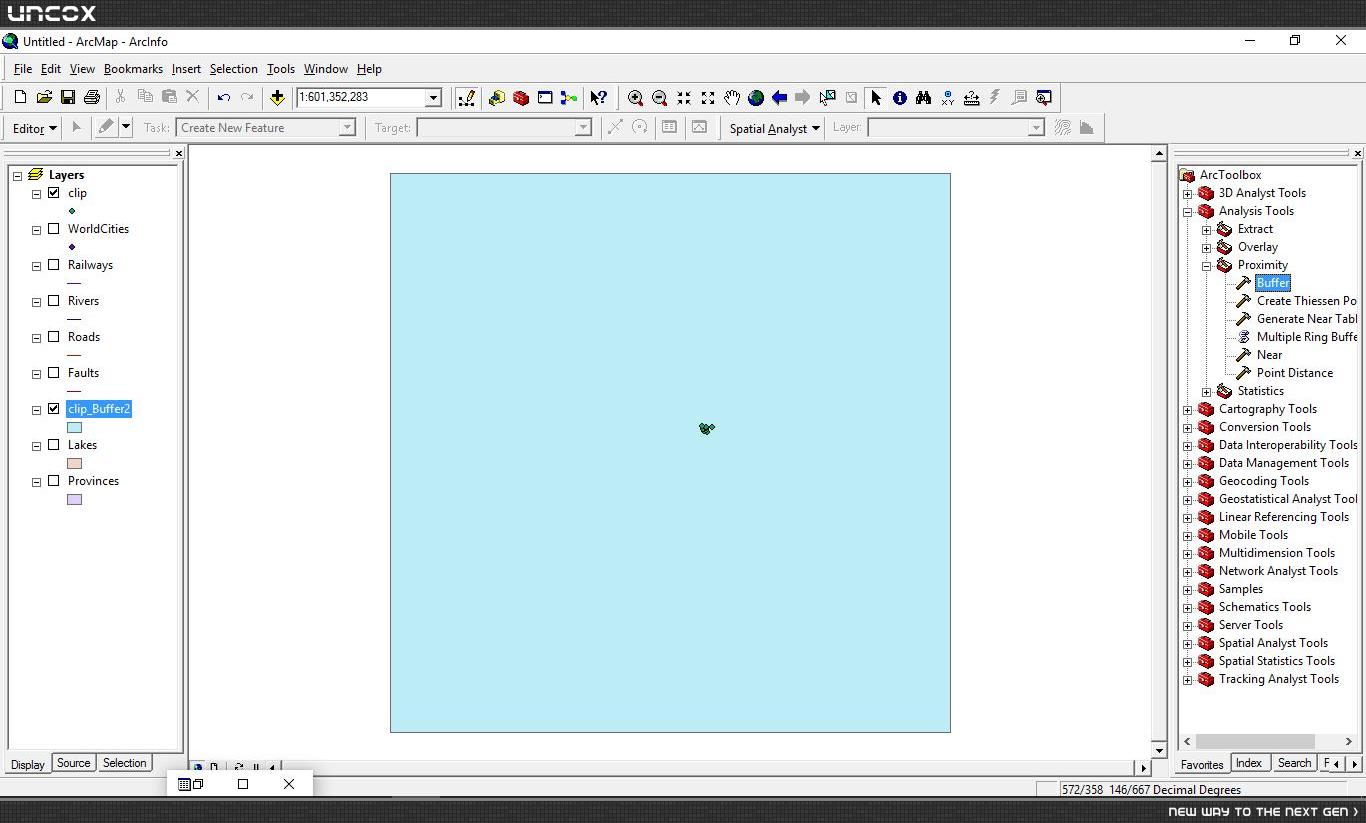Expand the 3D Analyst Tools toolbox
Screen dimensions: 1366x823
pos(1188,193)
